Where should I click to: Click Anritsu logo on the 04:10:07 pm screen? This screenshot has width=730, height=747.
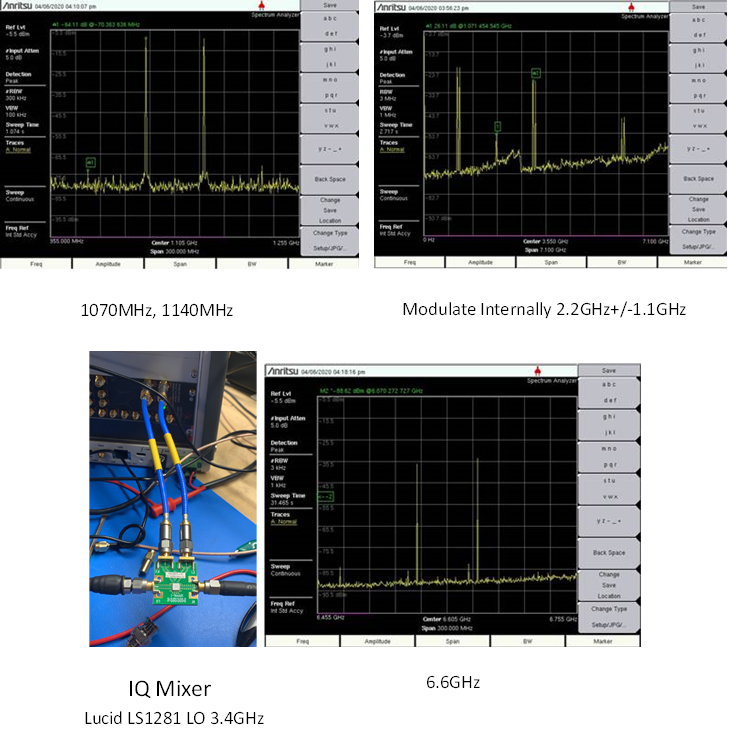coord(22,6)
